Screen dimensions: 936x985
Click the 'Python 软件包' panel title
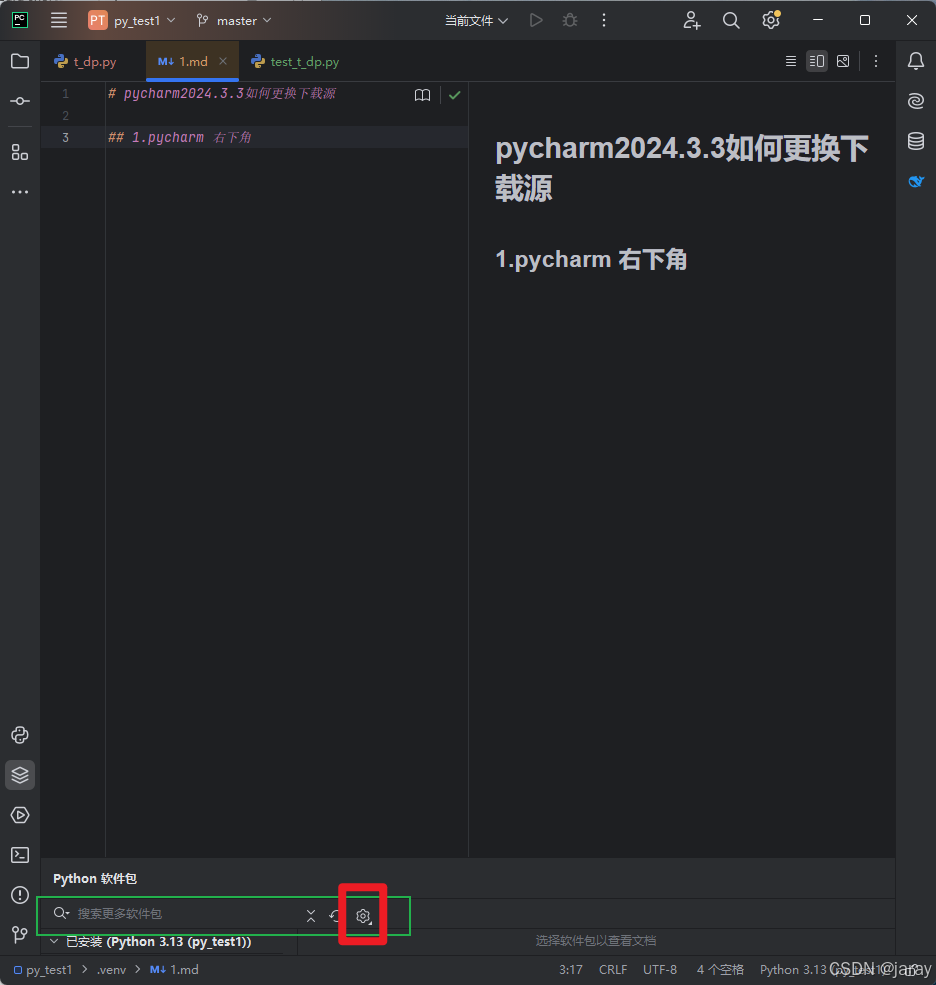tap(95, 878)
